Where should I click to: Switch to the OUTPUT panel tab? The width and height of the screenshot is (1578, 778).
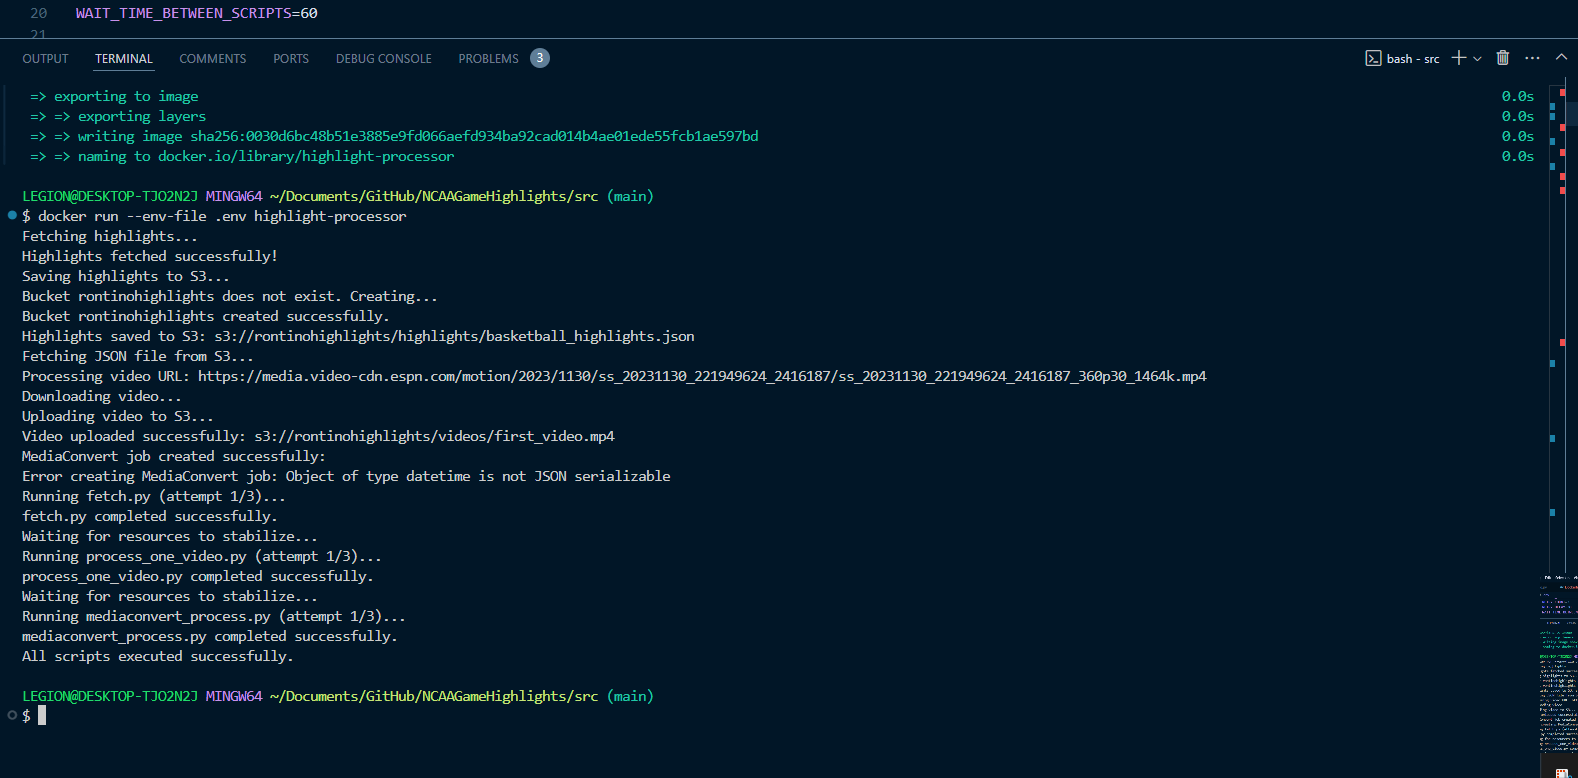point(45,59)
